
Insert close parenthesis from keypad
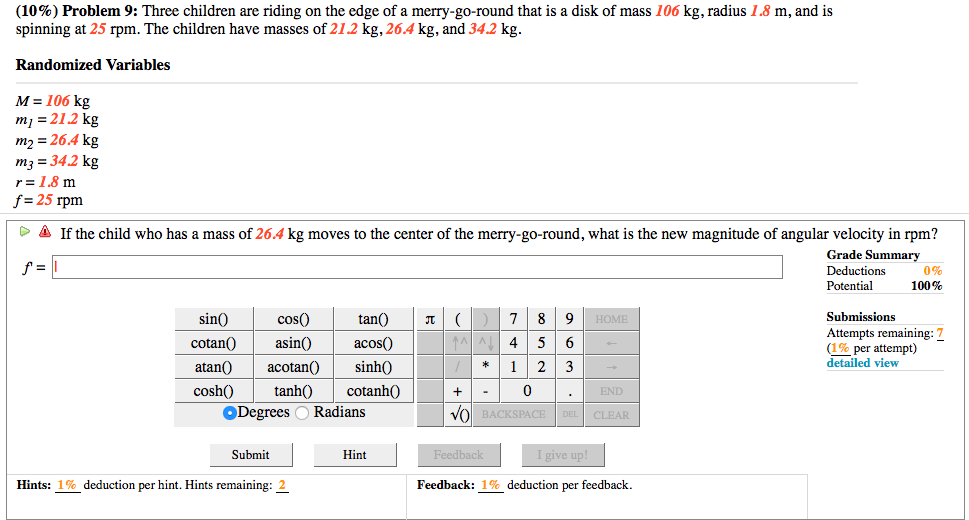coord(486,319)
